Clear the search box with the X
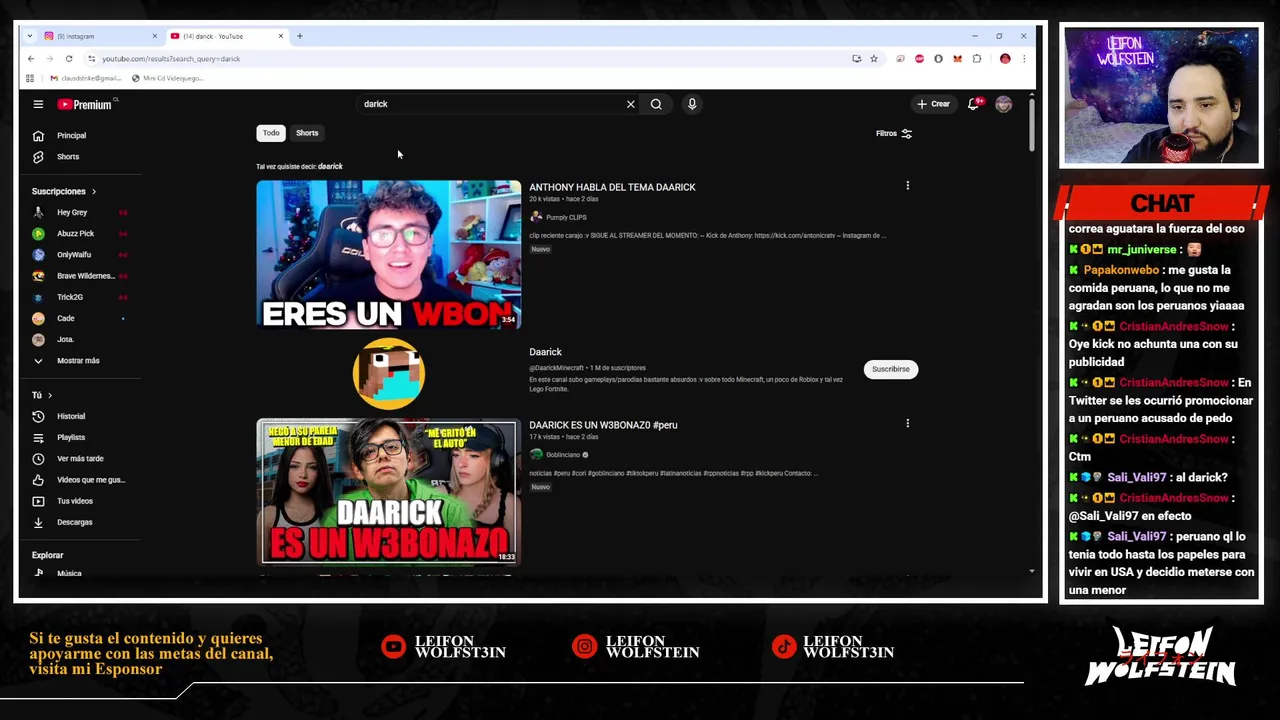This screenshot has width=1280, height=720. click(631, 104)
